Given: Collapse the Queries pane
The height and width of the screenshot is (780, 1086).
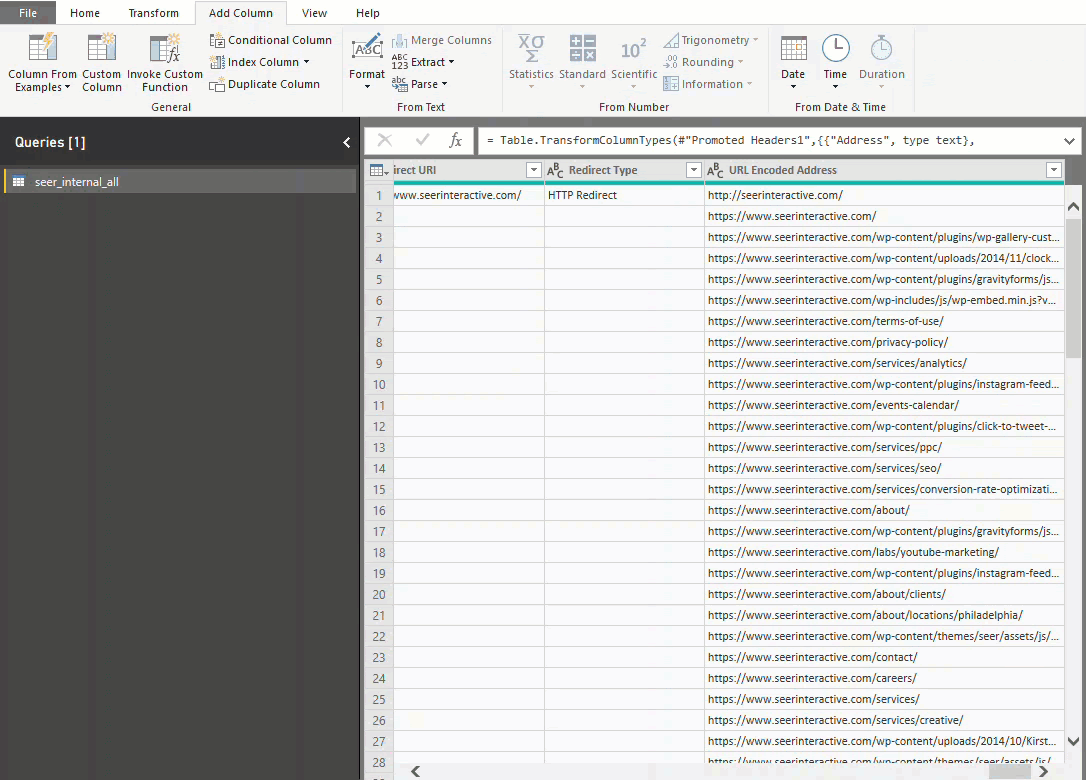Looking at the screenshot, I should pyautogui.click(x=346, y=143).
